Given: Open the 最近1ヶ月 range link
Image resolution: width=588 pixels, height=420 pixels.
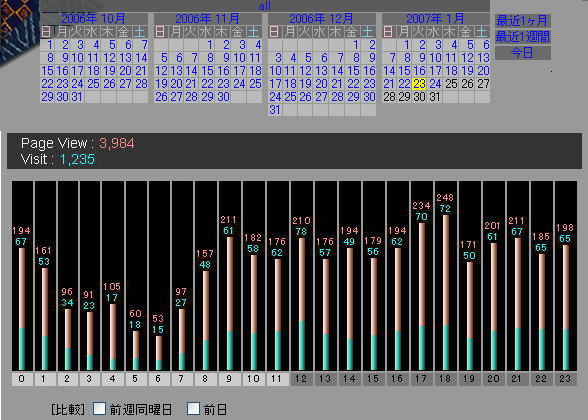Looking at the screenshot, I should click(523, 21).
